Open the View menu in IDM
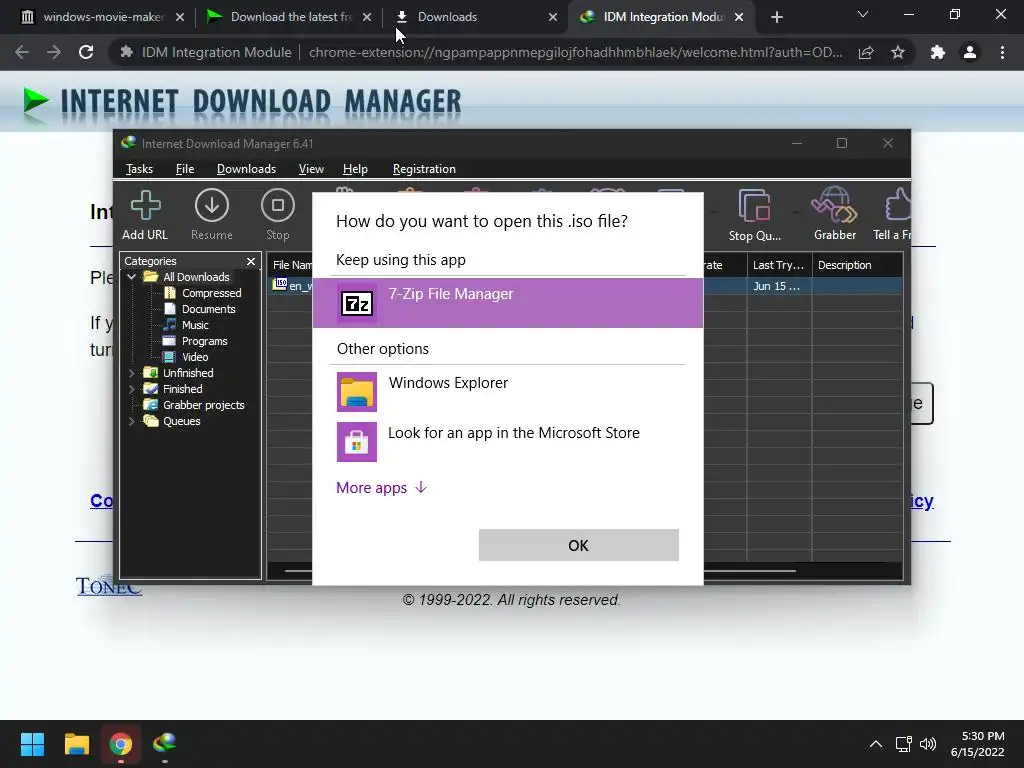The width and height of the screenshot is (1024, 768). 311,169
